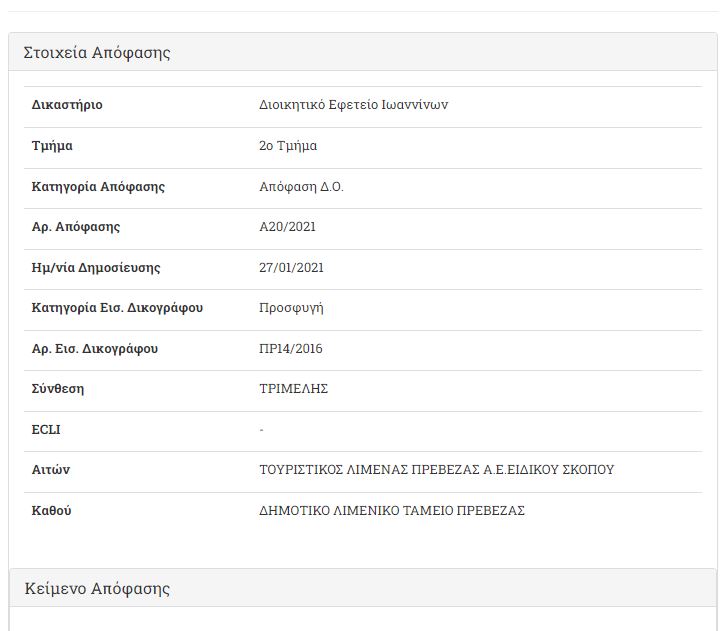Viewport: 722px width, 631px height.
Task: Click the 'Απόφαση Δ.Ο.' value
Action: pyautogui.click(x=302, y=187)
